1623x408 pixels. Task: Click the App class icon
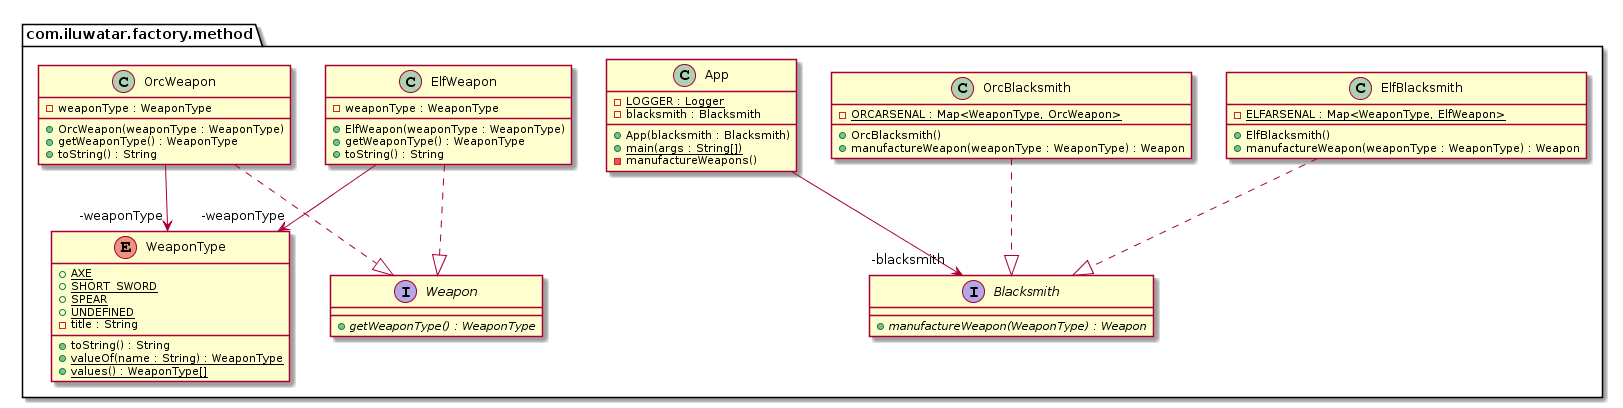click(685, 74)
